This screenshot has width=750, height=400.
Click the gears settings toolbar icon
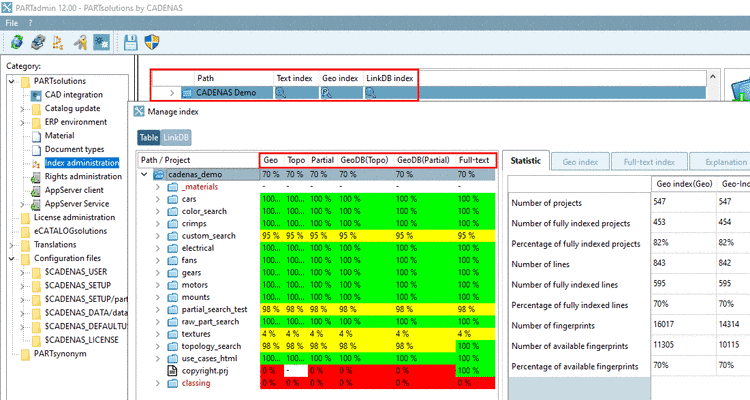pyautogui.click(x=101, y=43)
